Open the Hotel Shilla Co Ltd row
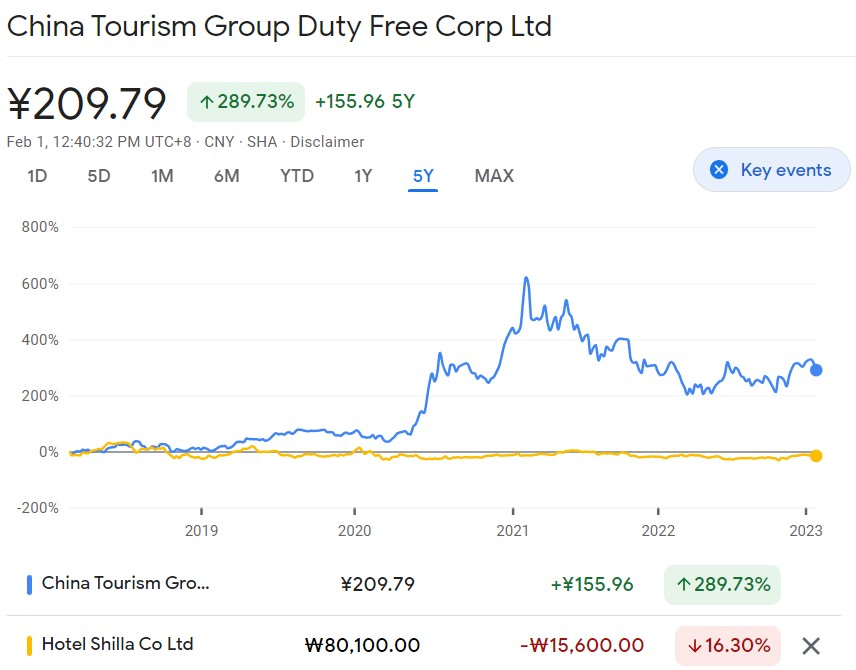This screenshot has width=856, height=670. tap(424, 645)
